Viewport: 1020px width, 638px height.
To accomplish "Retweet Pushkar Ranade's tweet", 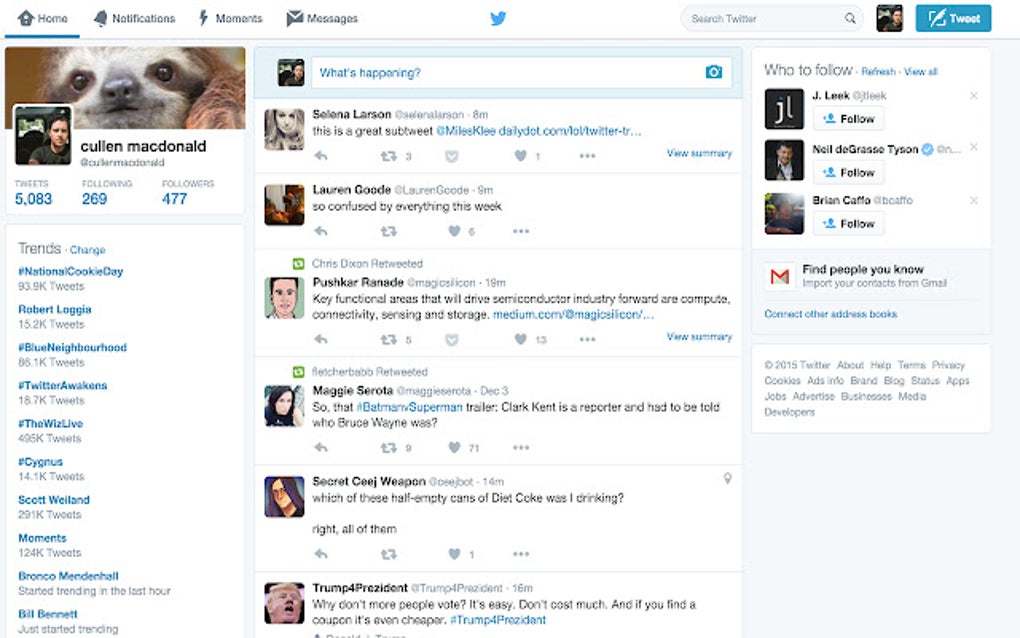I will pyautogui.click(x=388, y=339).
